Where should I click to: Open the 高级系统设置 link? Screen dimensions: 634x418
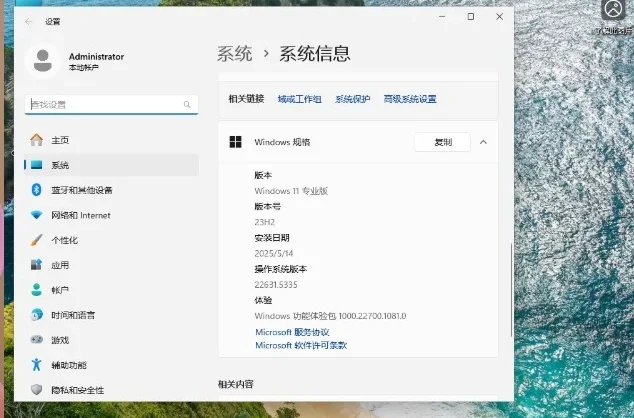point(410,99)
